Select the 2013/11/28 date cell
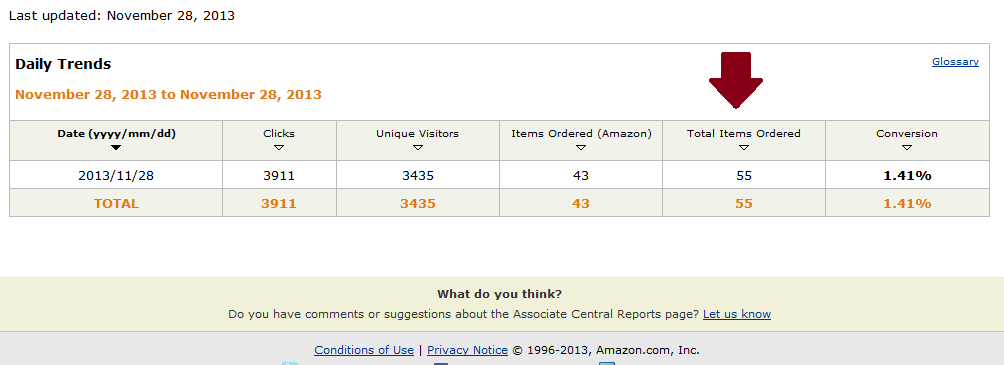The height and width of the screenshot is (365, 1004). [116, 175]
